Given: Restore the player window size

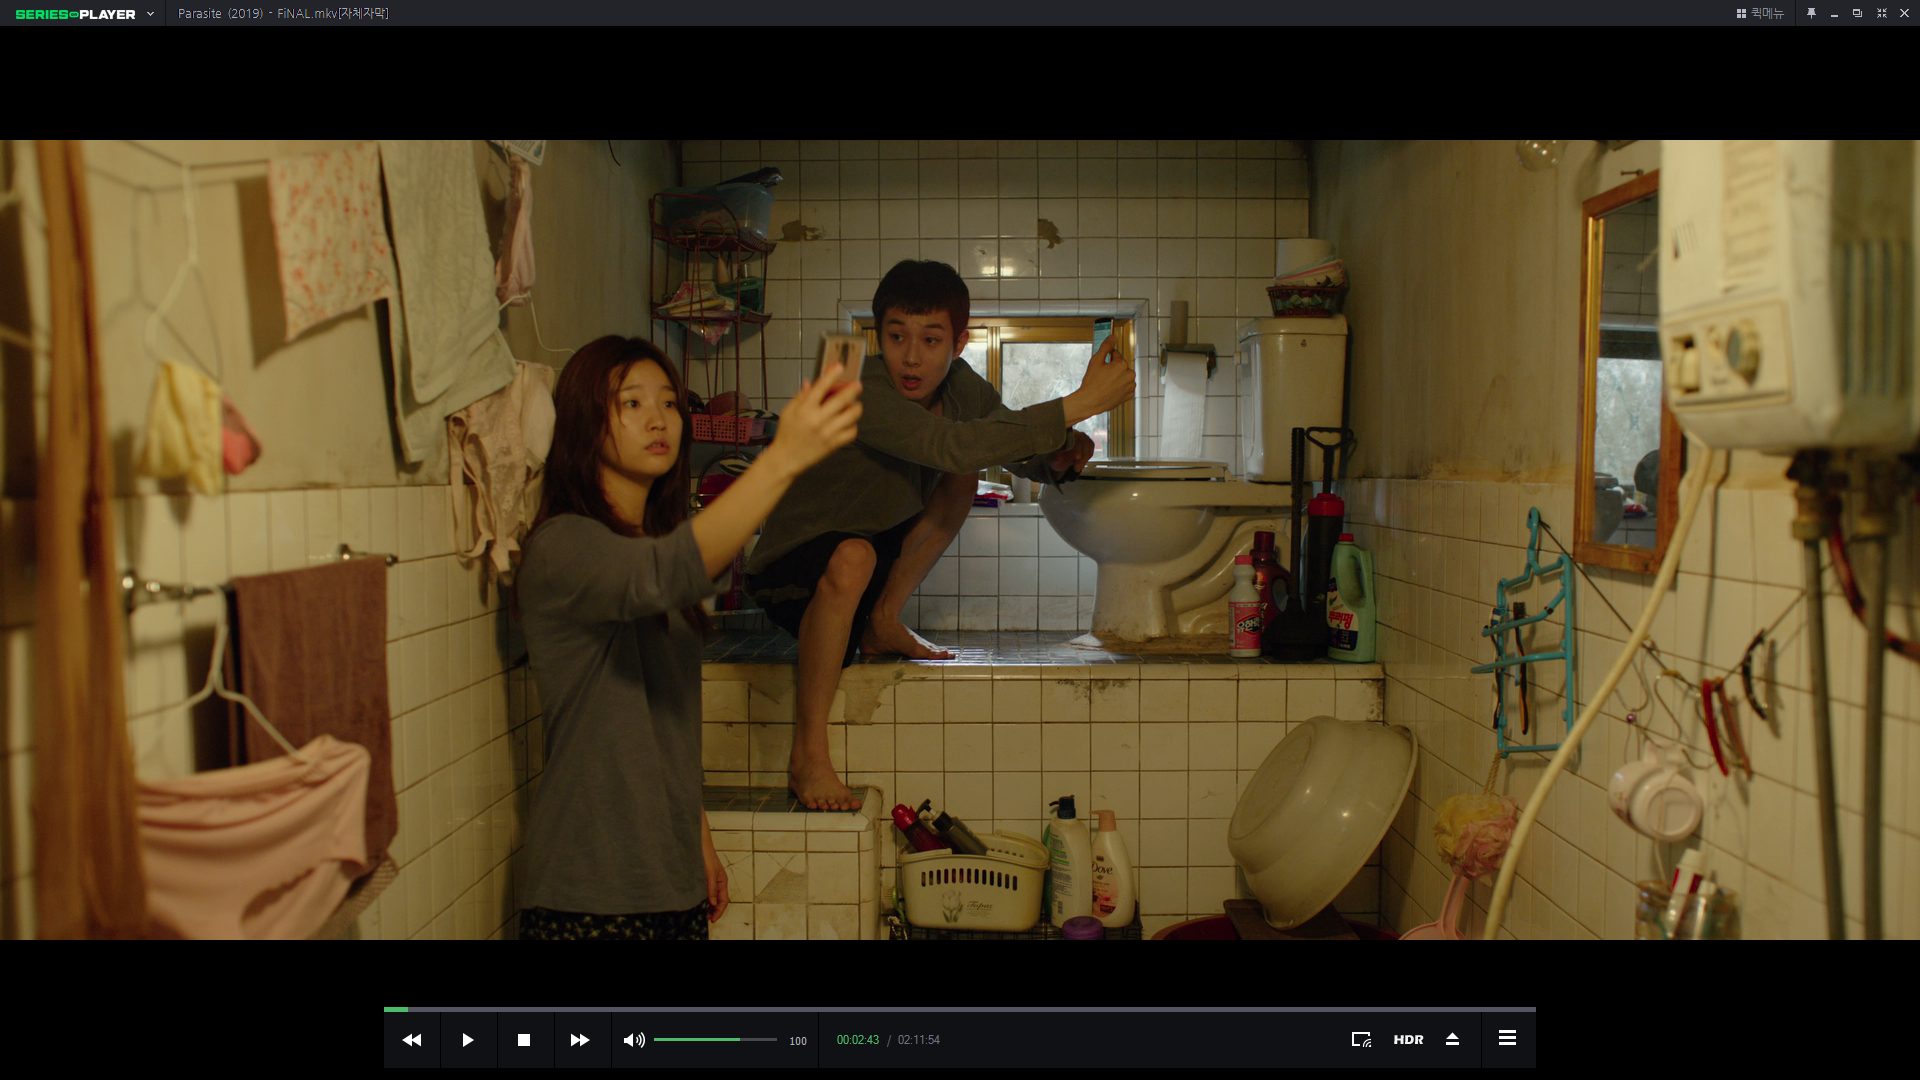Looking at the screenshot, I should [x=1857, y=13].
